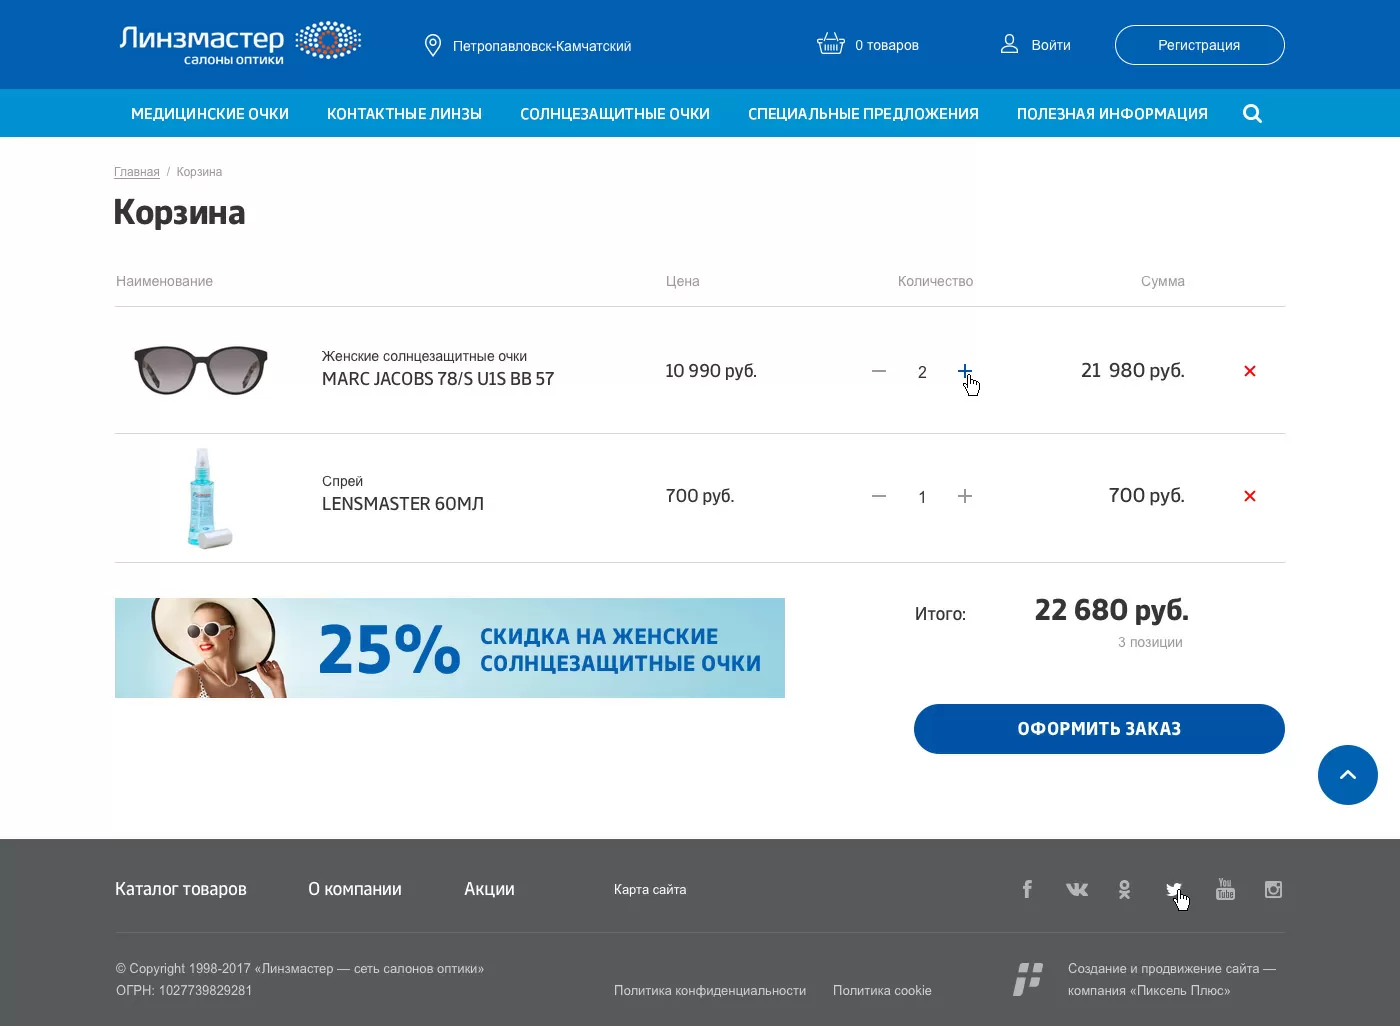Click the VK icon
The height and width of the screenshot is (1026, 1400).
coord(1077,889)
